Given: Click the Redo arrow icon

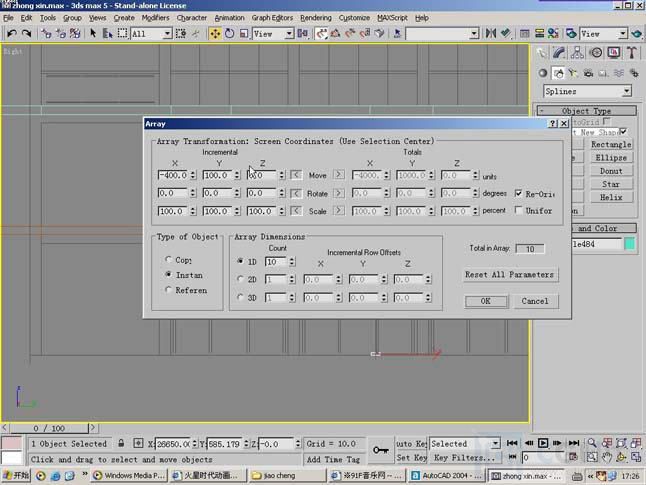Looking at the screenshot, I should pyautogui.click(x=26, y=33).
